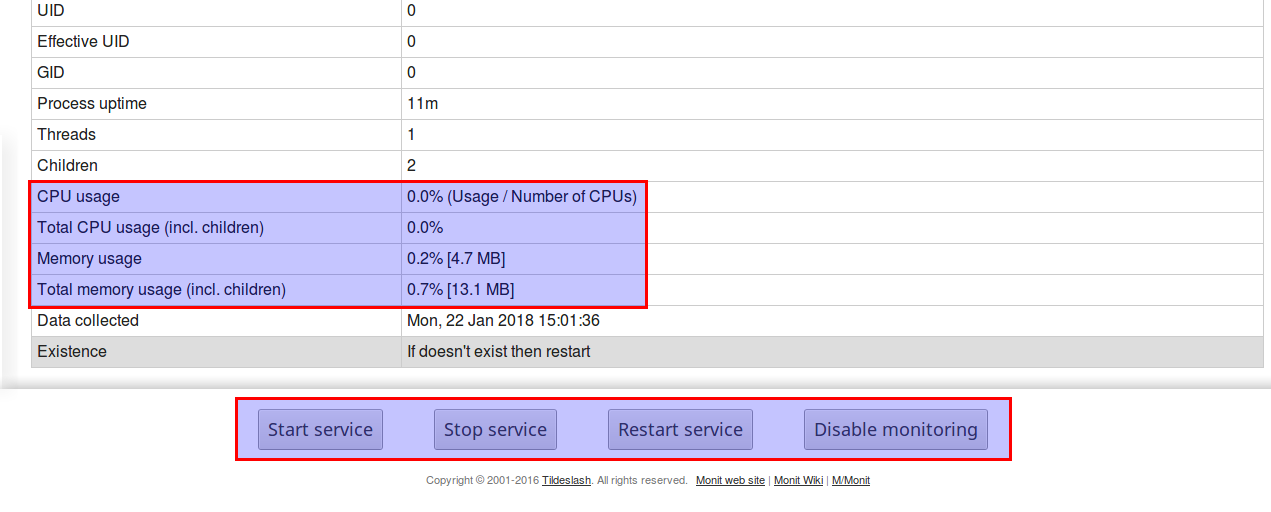
Task: Click the value 0.2% [4.7 MB]
Action: [x=456, y=259]
